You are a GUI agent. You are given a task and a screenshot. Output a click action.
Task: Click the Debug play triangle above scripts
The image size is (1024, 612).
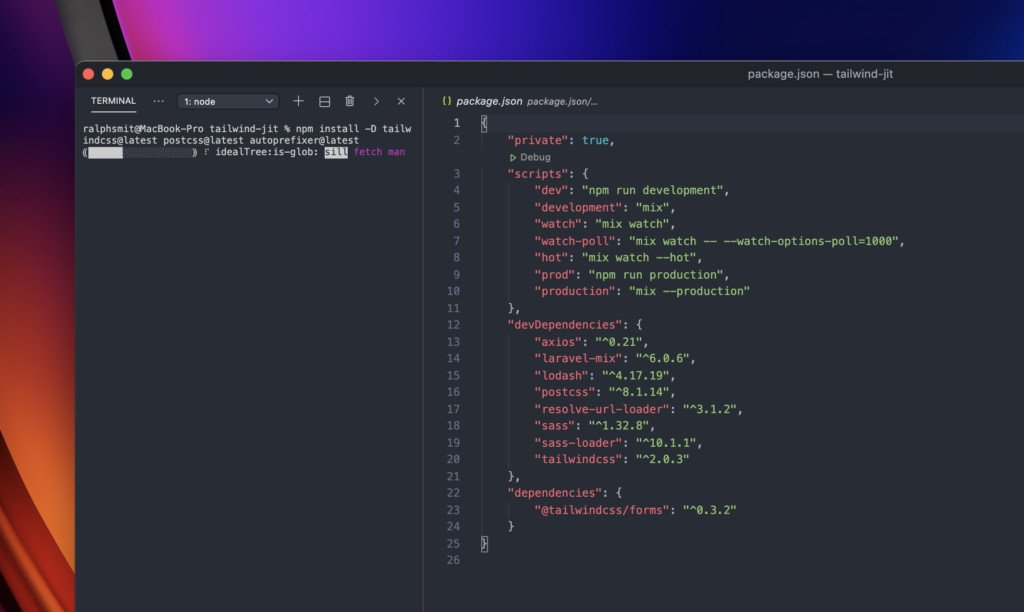[514, 157]
